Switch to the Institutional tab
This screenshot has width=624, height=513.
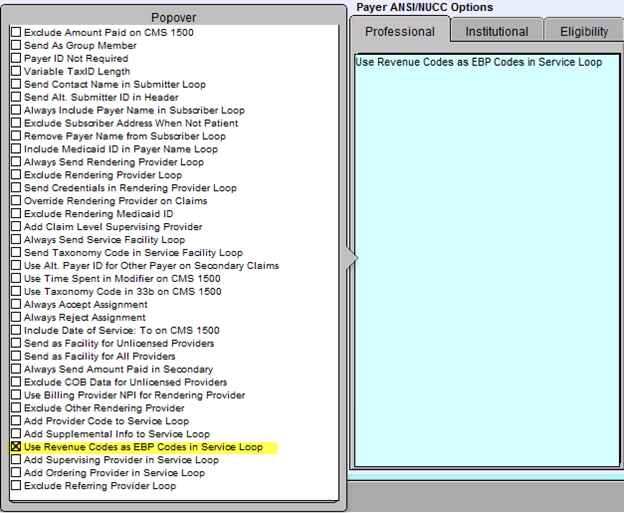click(x=495, y=31)
